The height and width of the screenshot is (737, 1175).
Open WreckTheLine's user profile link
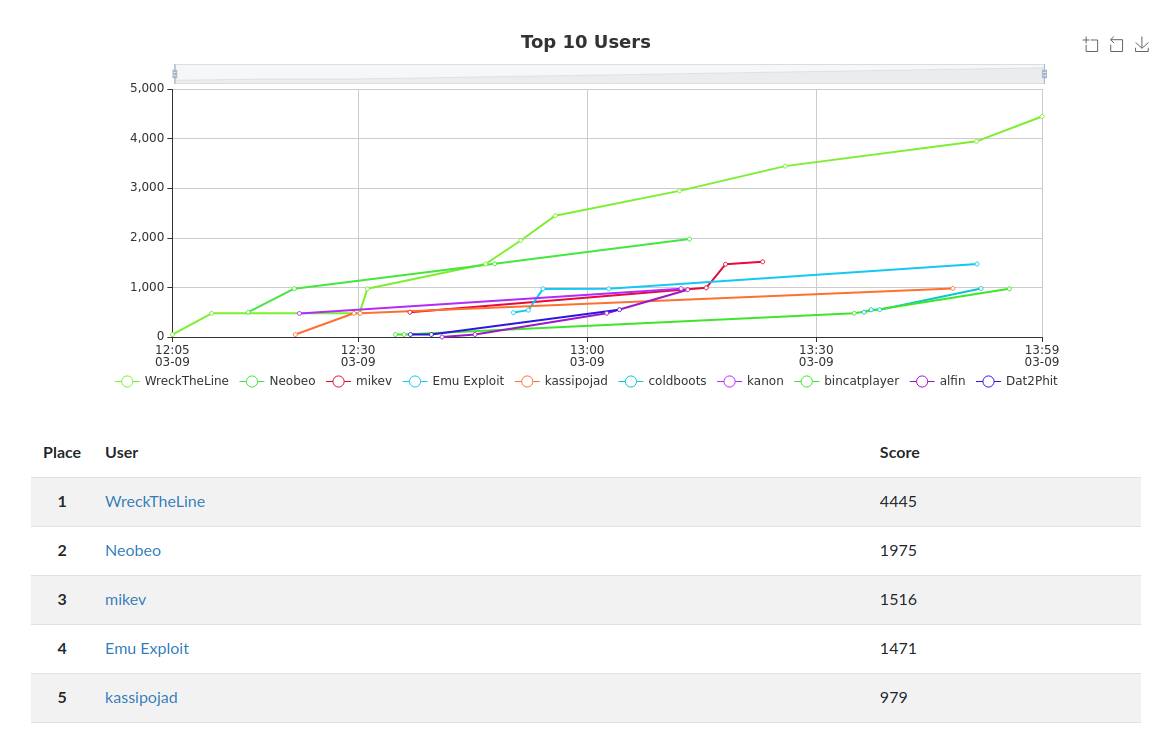pyautogui.click(x=155, y=501)
